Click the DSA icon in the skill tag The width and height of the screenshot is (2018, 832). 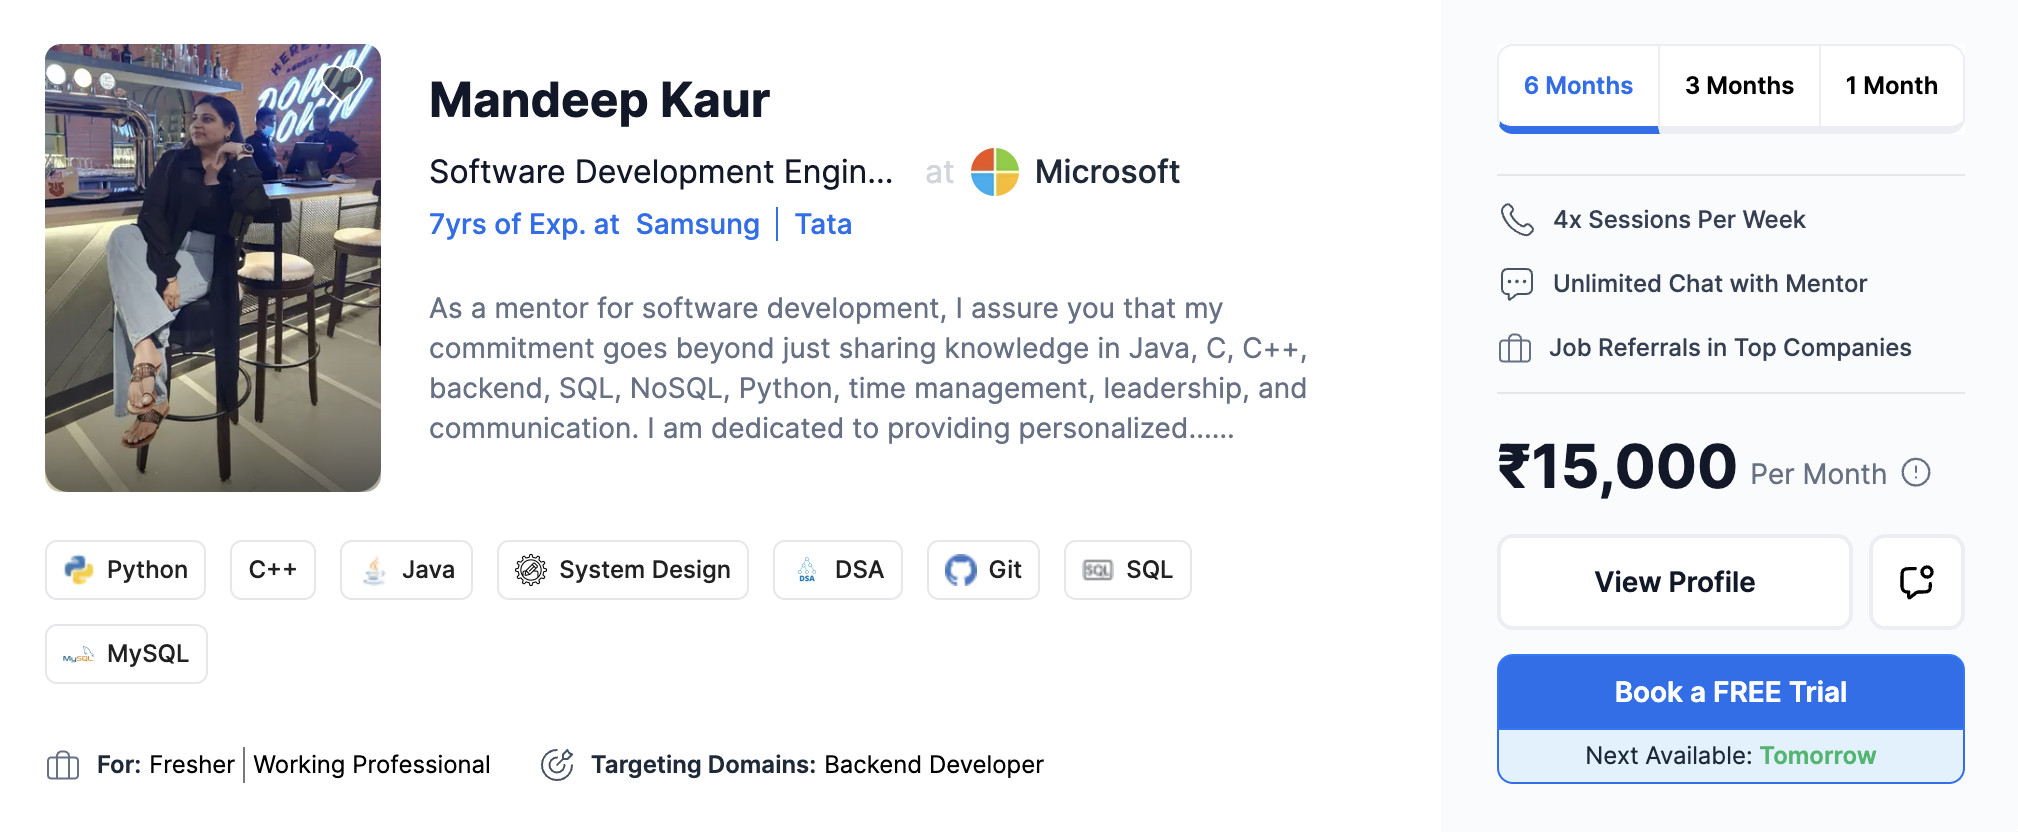(x=807, y=570)
